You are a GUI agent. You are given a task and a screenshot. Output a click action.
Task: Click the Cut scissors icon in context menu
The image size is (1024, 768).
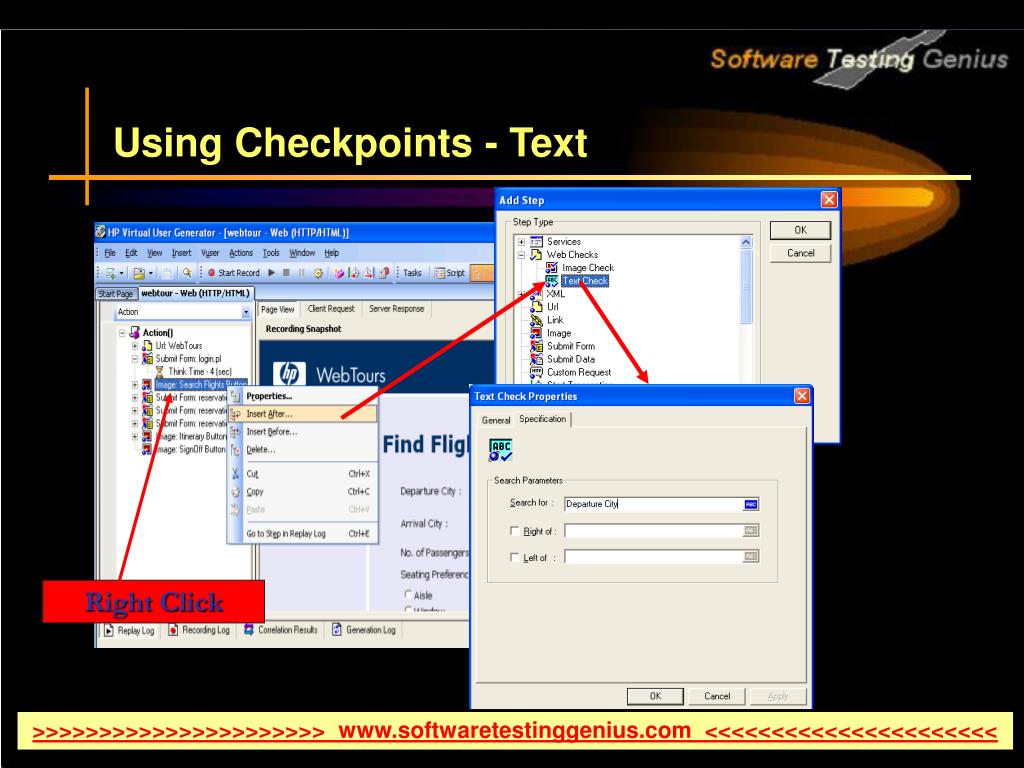click(236, 474)
